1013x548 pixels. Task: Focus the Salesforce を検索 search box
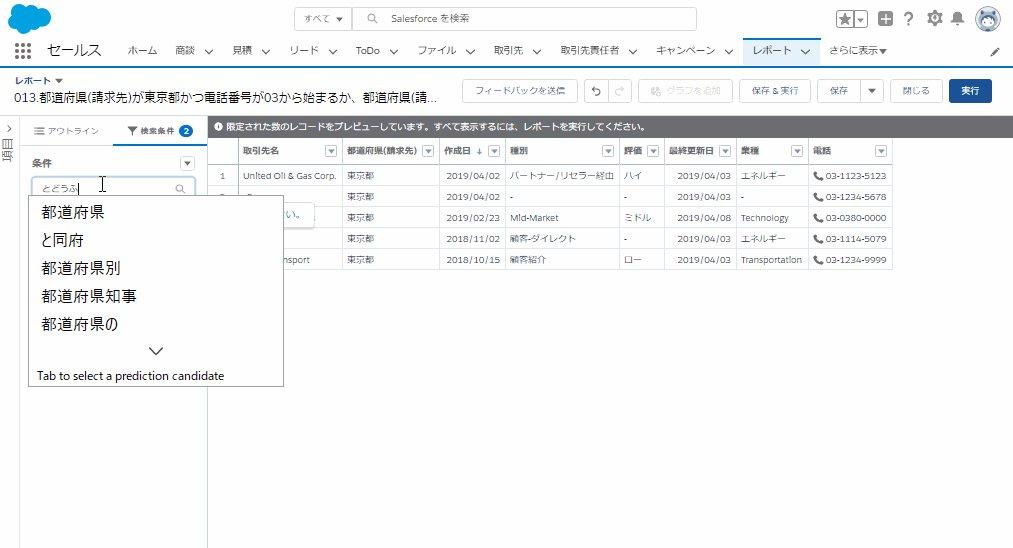tap(525, 19)
